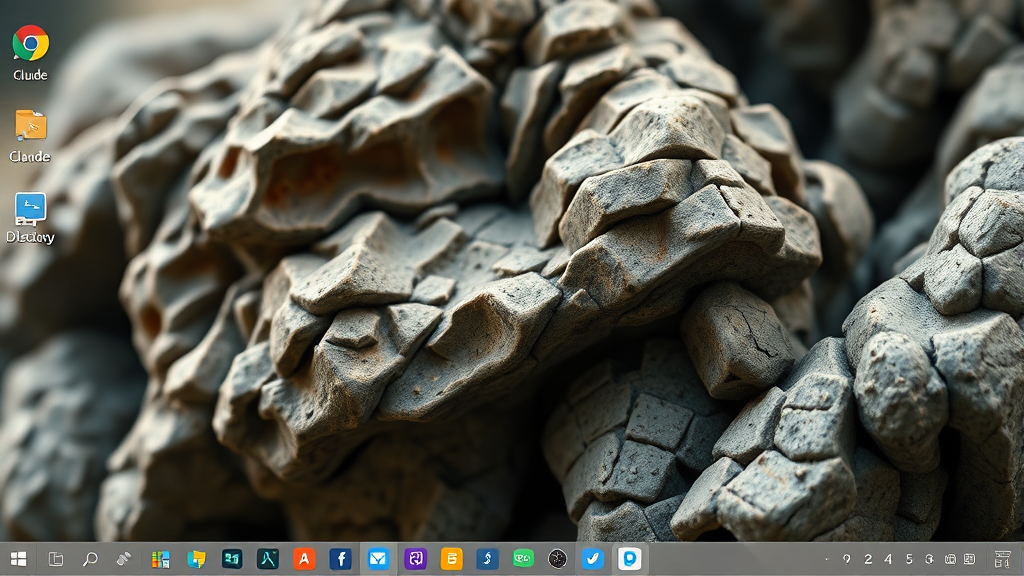This screenshot has height=576, width=1024.
Task: Open the notification center at taskbar end
Action: [x=1002, y=559]
